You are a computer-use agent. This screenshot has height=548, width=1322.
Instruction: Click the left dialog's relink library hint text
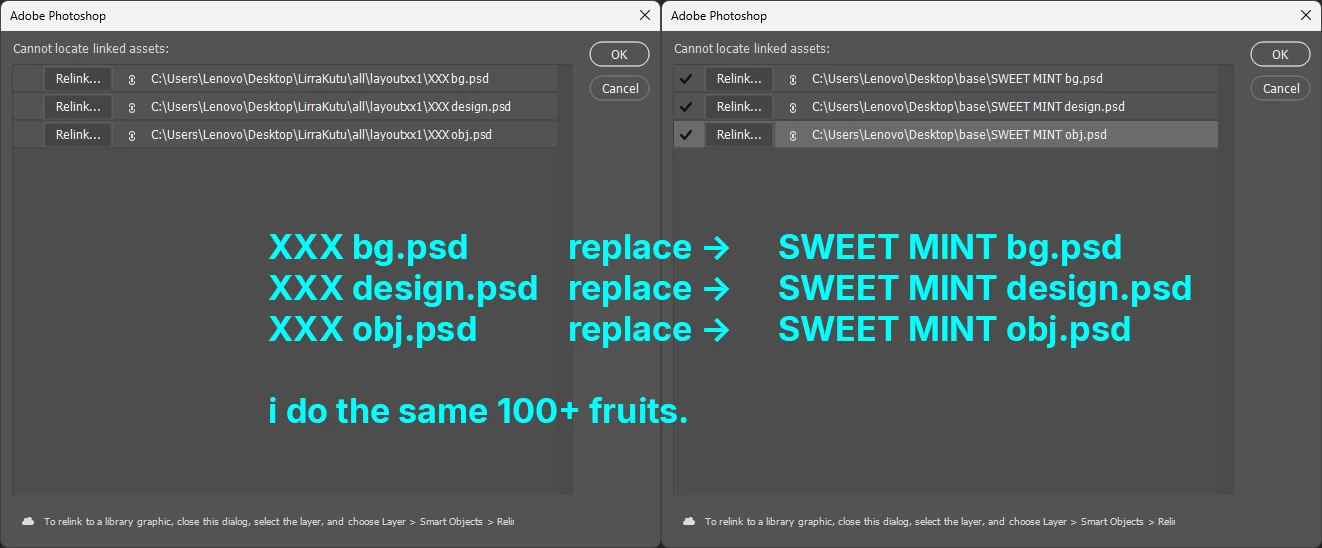pyautogui.click(x=279, y=522)
